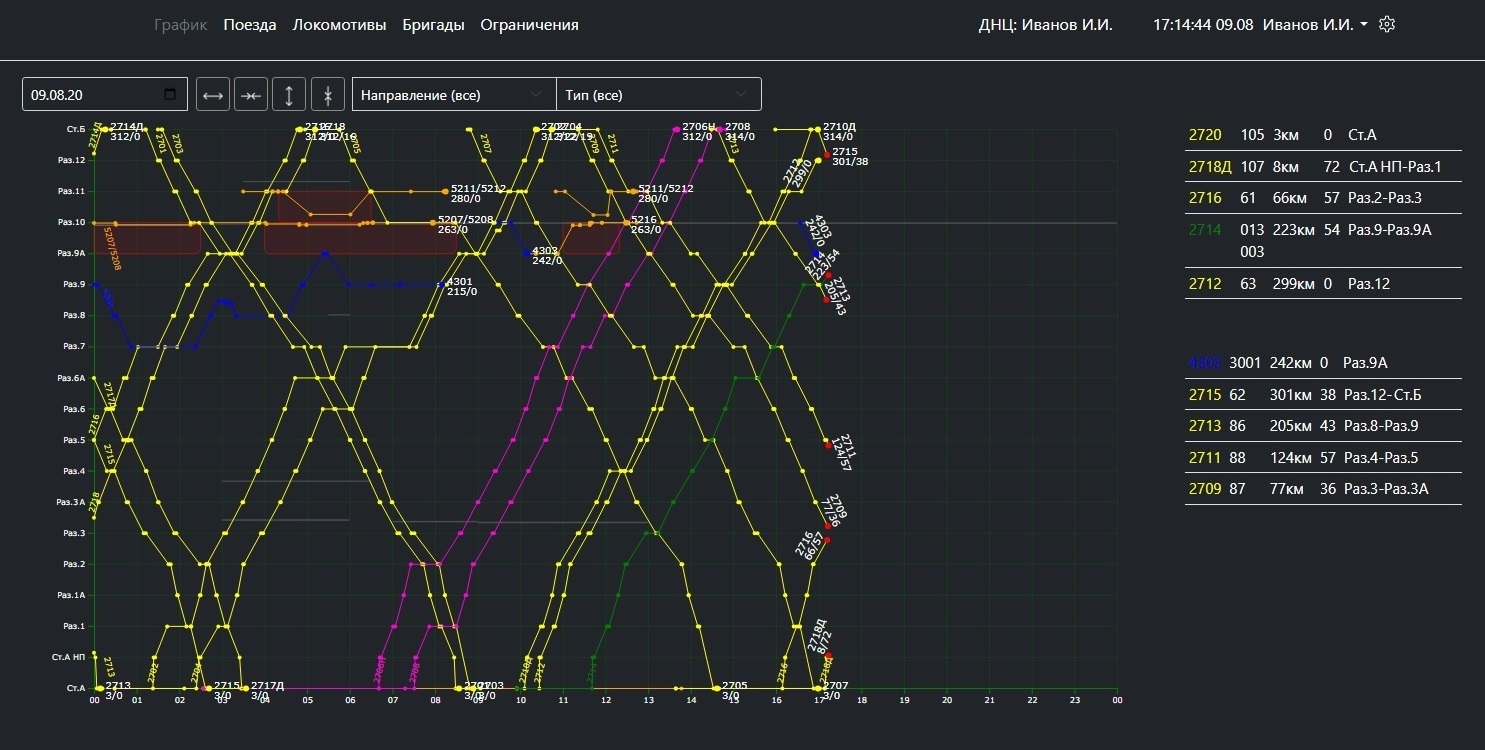Select green train 2714 in the list
This screenshot has width=1485, height=750.
[x=1323, y=240]
